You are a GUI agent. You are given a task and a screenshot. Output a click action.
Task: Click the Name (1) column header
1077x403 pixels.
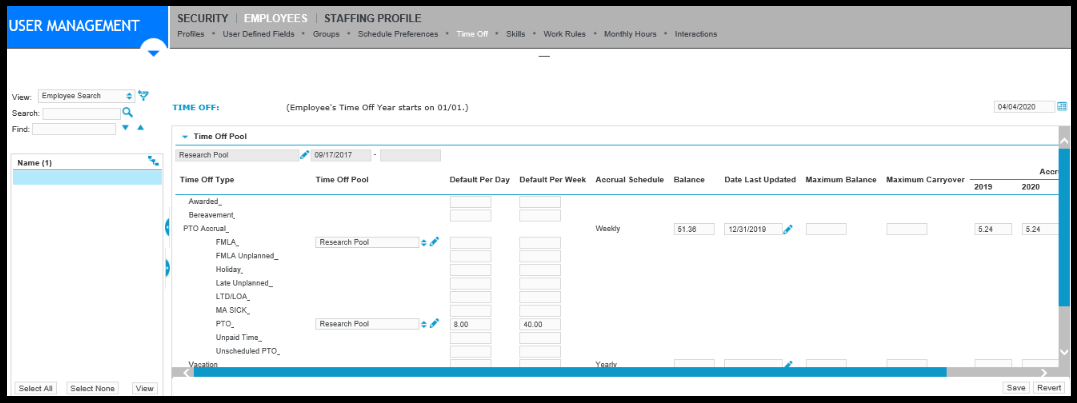34,163
